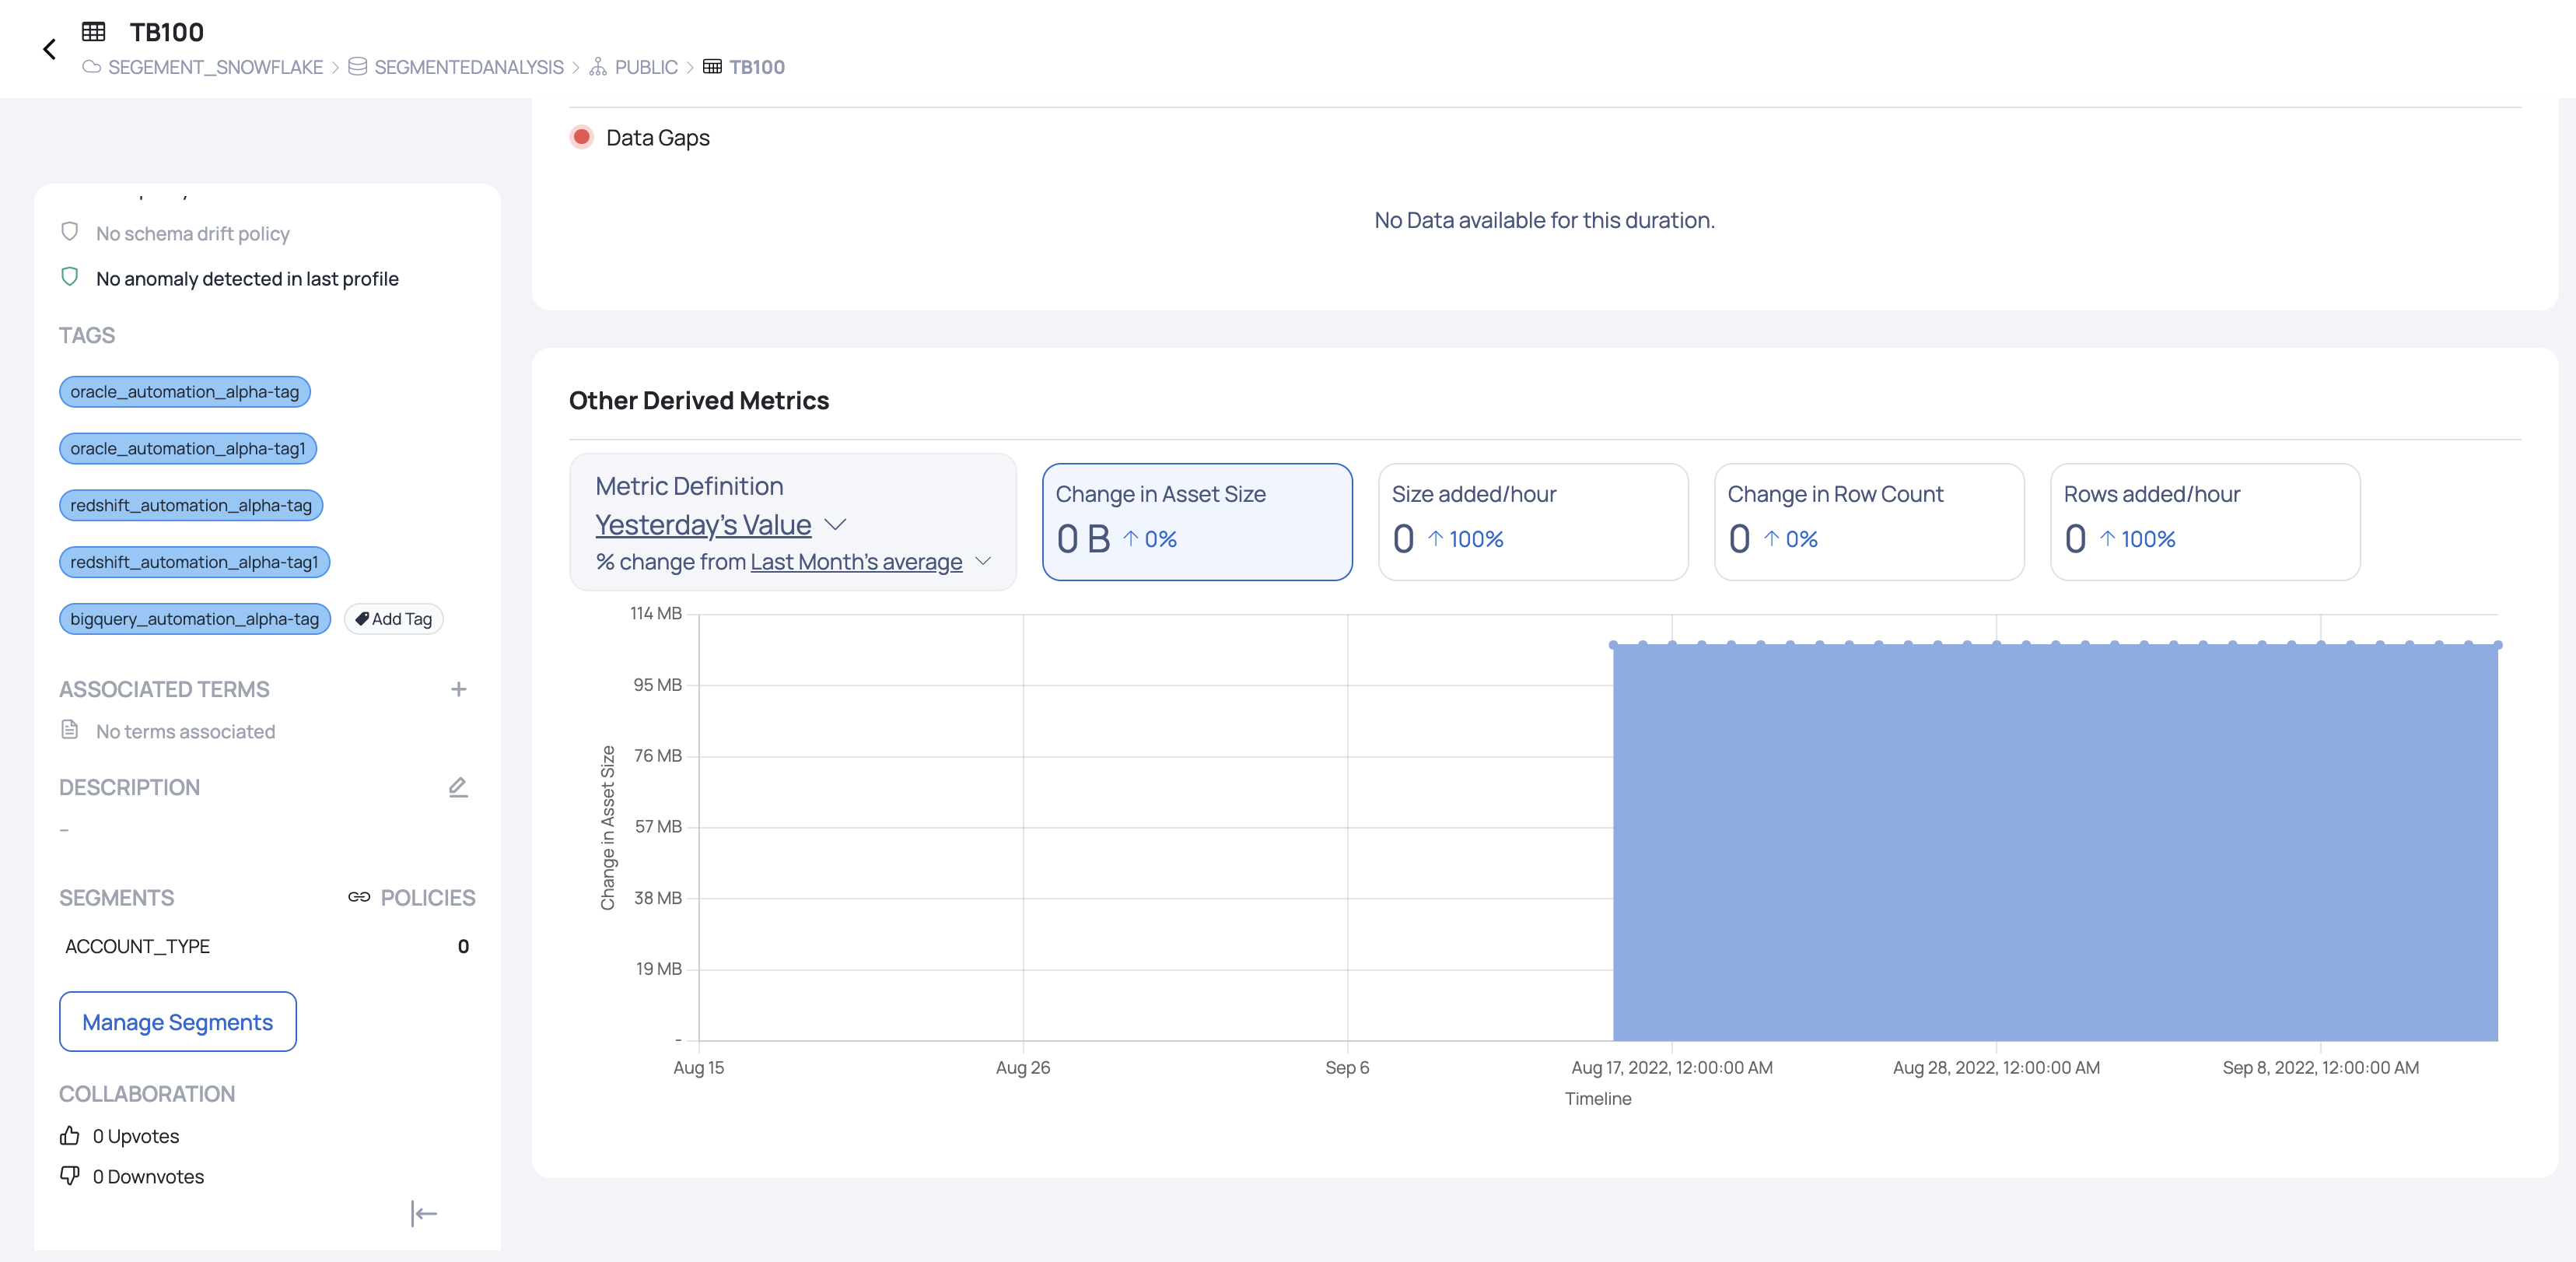Select the Change in Row Count card

(x=1868, y=521)
